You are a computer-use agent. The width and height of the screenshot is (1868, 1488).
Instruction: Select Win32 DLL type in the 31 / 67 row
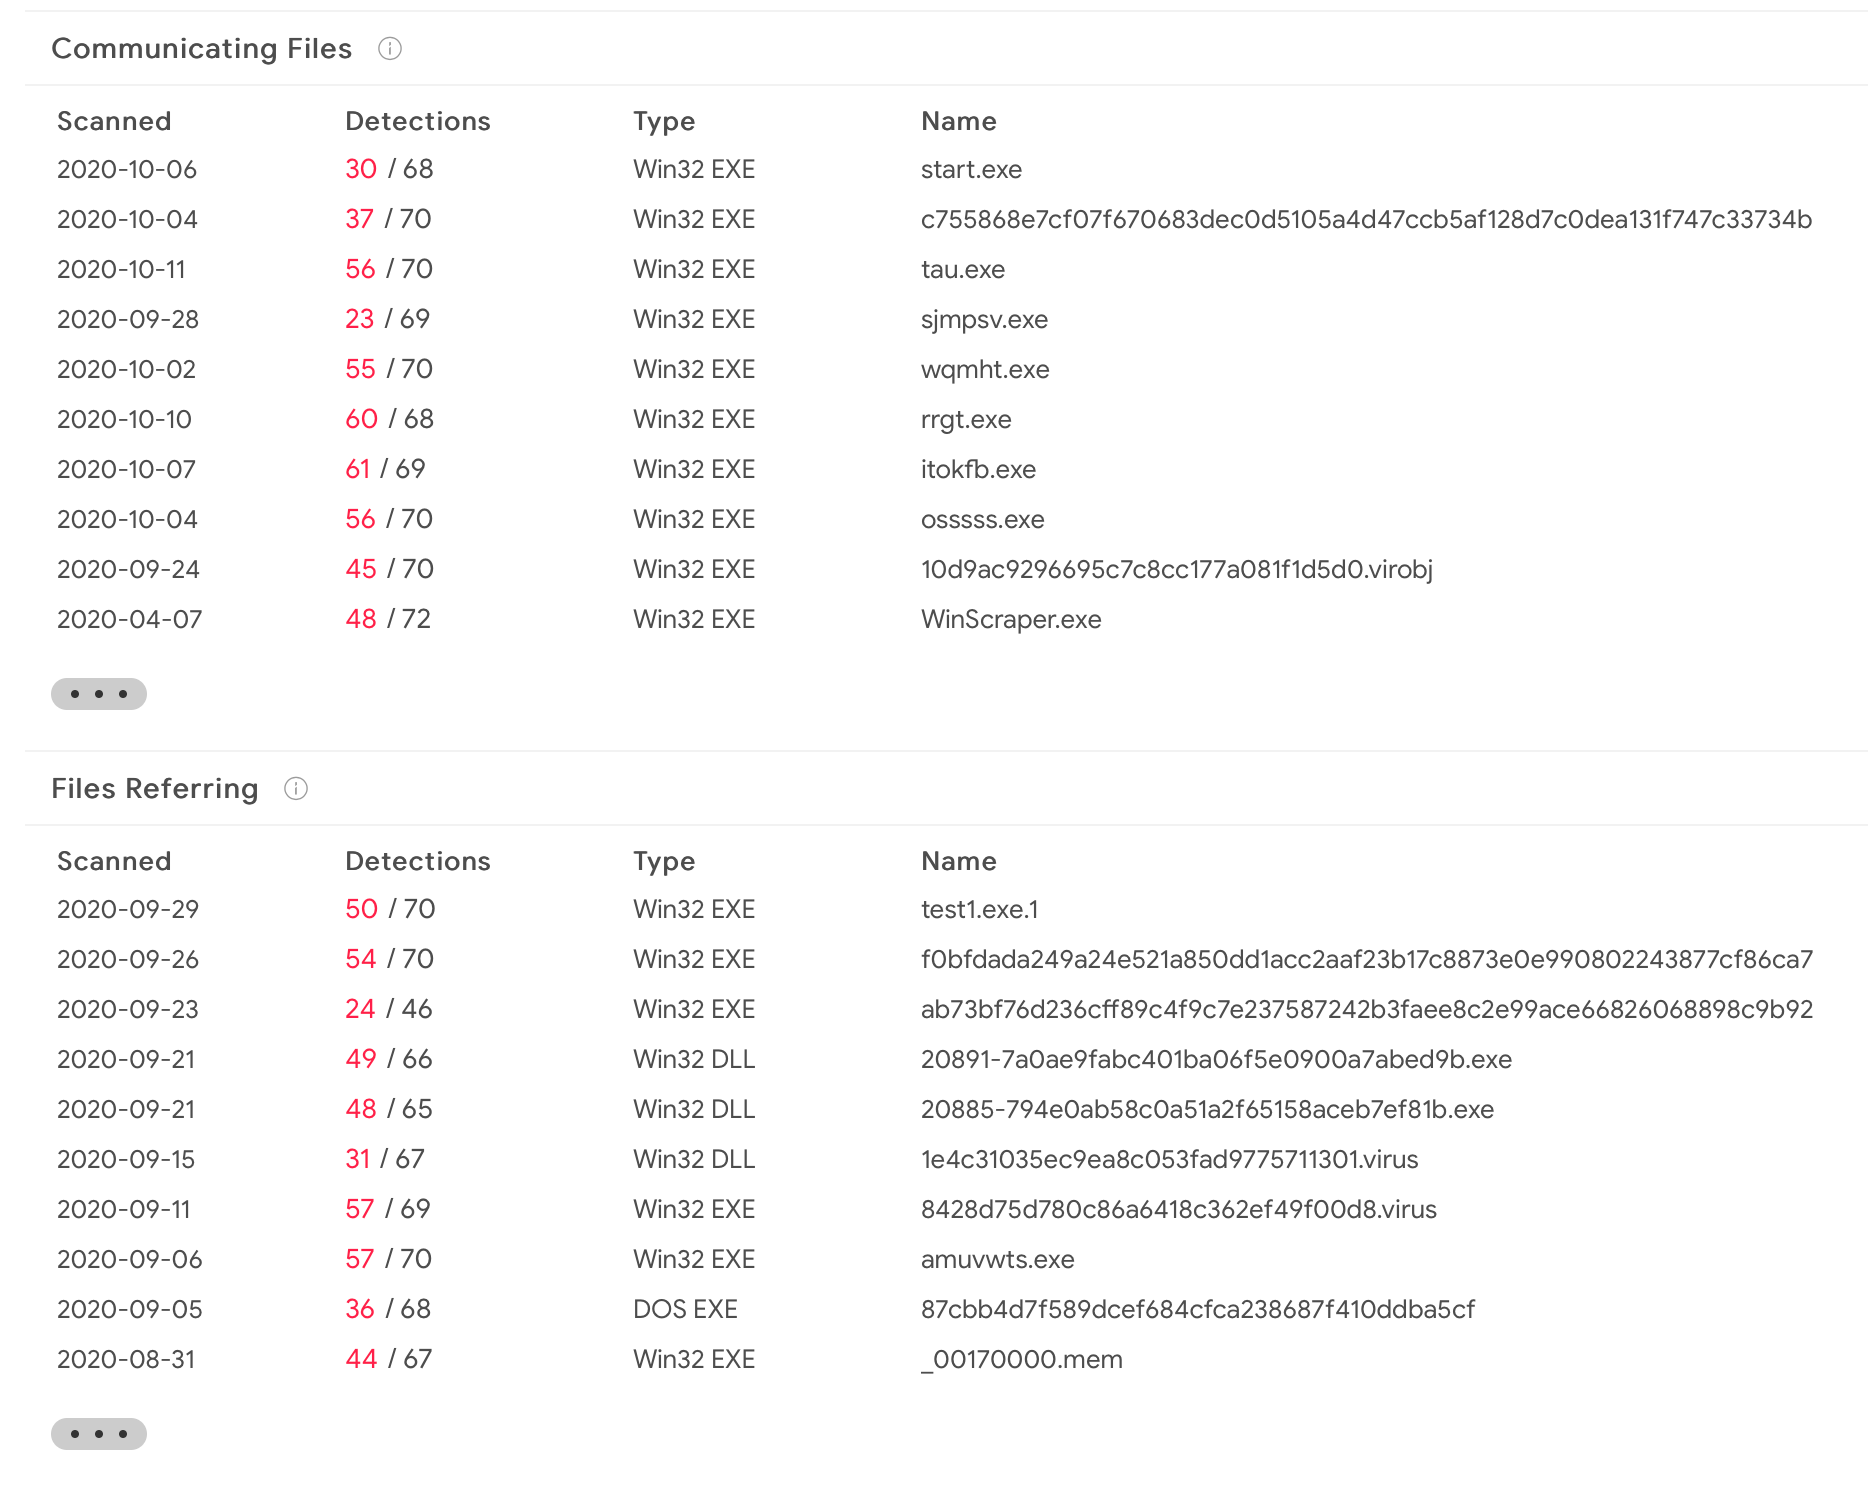coord(694,1159)
